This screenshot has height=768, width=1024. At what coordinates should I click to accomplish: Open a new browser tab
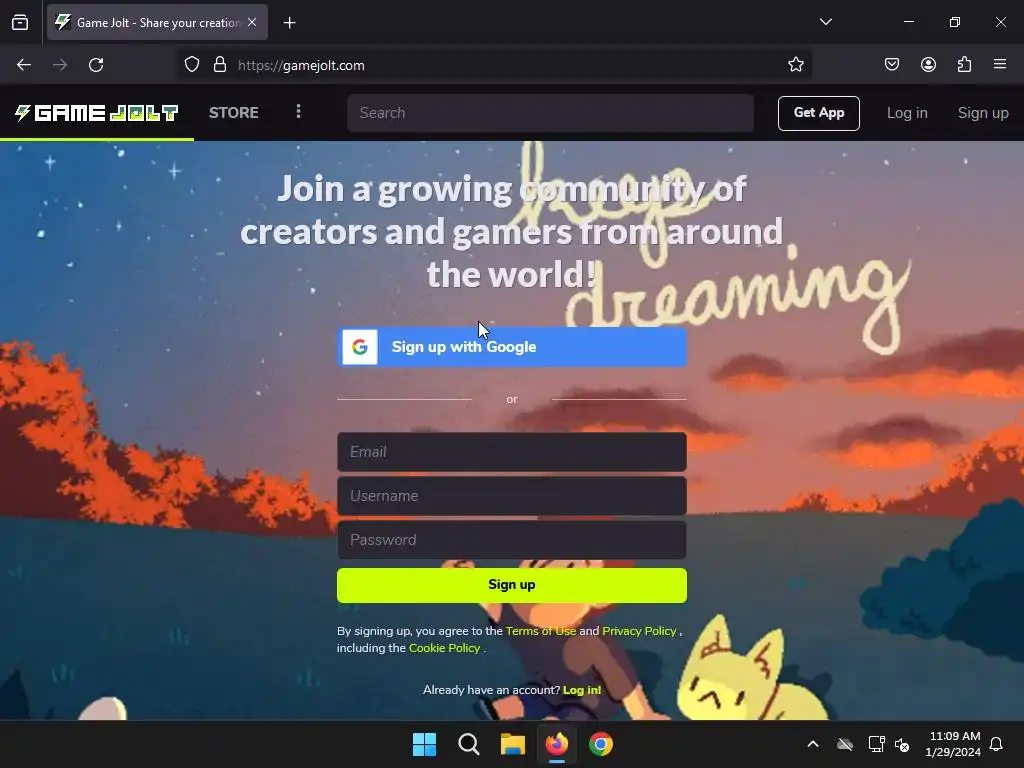coord(289,23)
